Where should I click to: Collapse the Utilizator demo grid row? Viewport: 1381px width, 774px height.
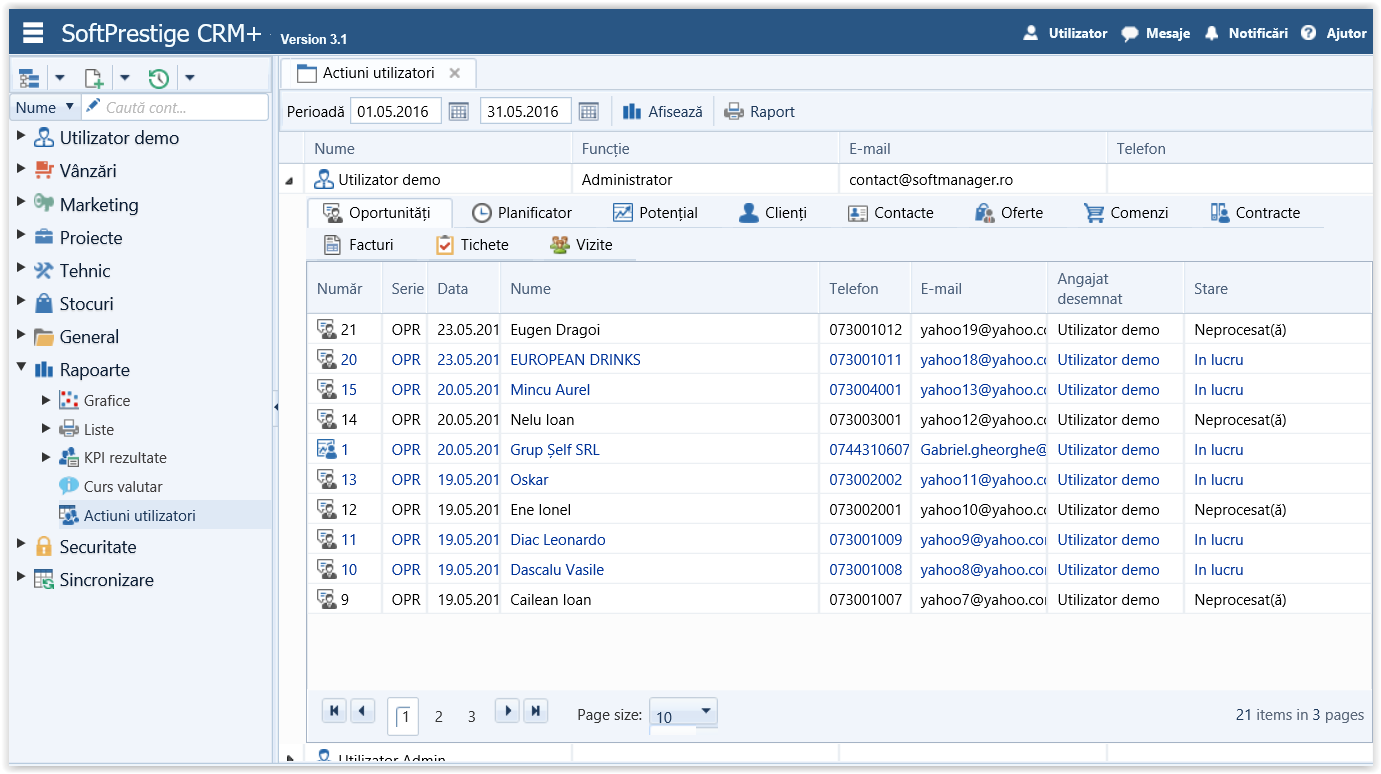(290, 181)
